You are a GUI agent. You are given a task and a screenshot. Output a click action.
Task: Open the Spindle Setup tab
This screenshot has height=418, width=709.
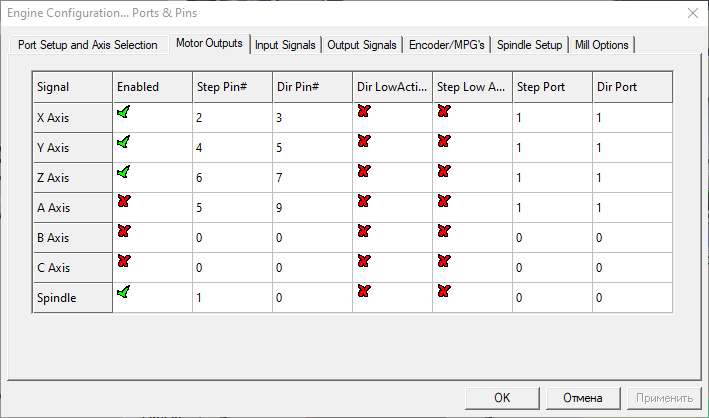[529, 45]
